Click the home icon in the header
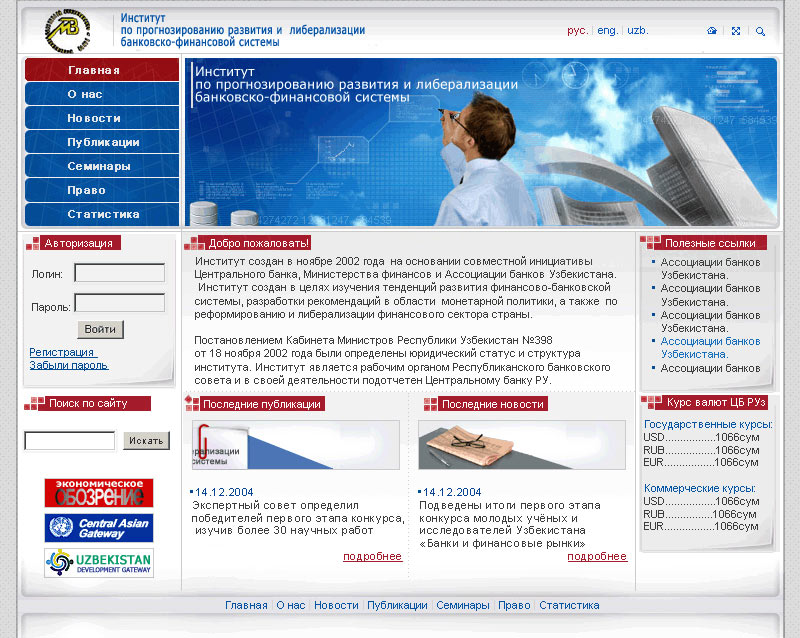 coord(712,31)
